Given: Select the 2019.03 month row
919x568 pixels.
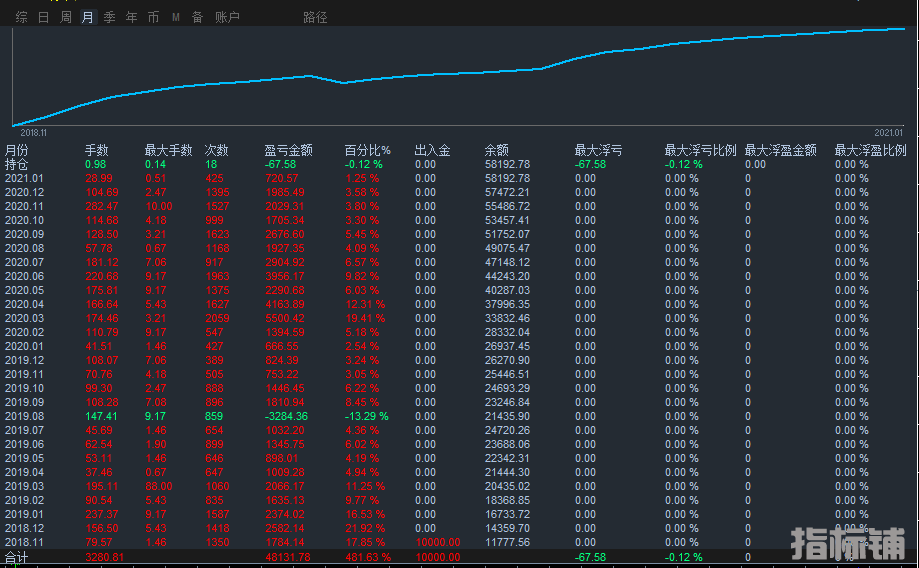Looking at the screenshot, I should click(x=460, y=487).
